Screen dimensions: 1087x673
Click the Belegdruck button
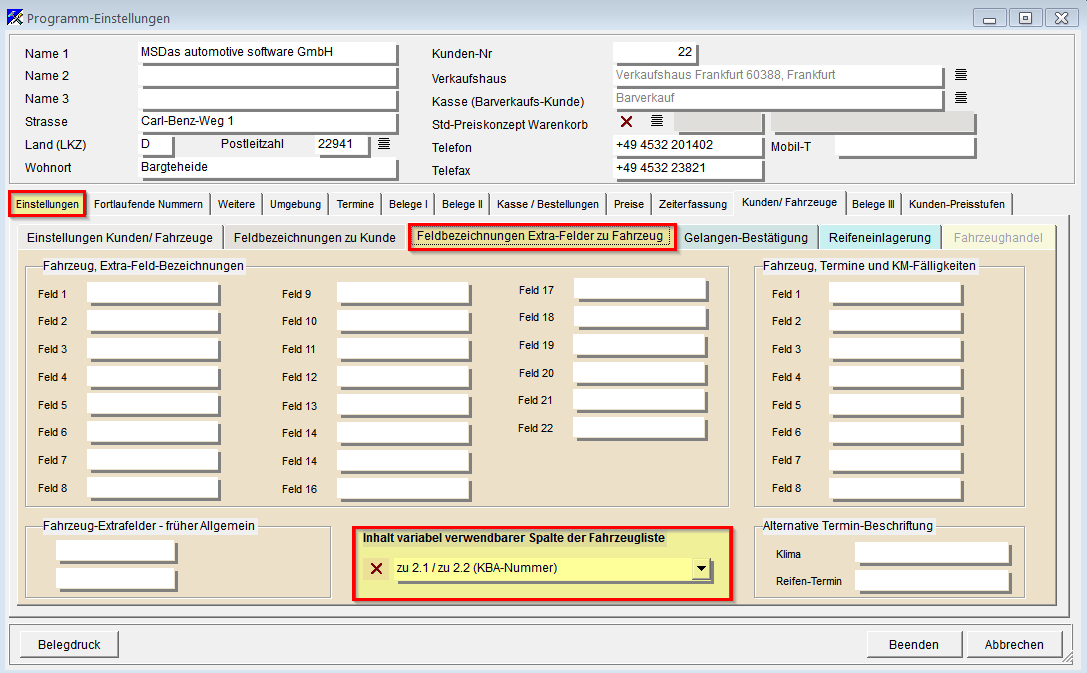(x=69, y=645)
